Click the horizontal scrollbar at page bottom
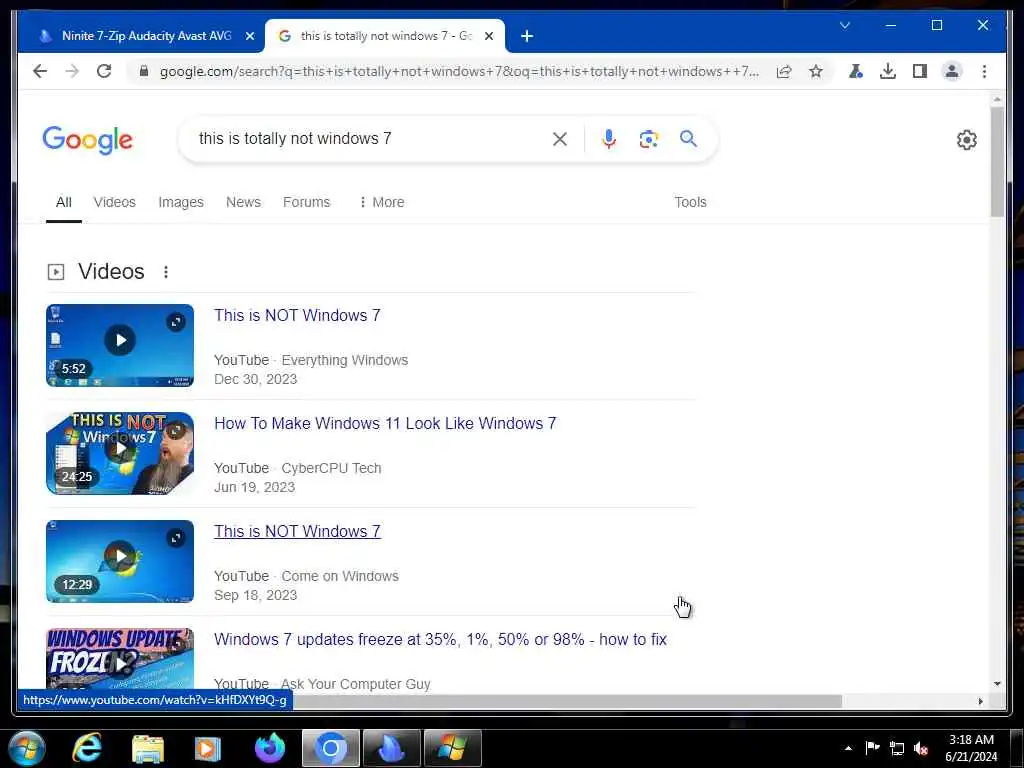 coord(567,701)
